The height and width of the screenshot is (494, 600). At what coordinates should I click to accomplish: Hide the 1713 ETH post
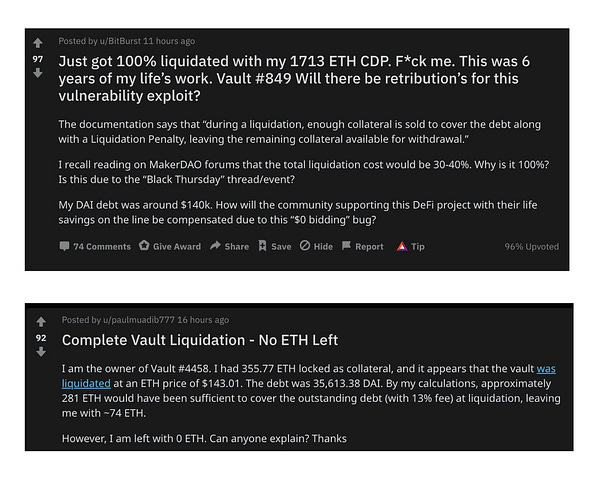pos(304,246)
